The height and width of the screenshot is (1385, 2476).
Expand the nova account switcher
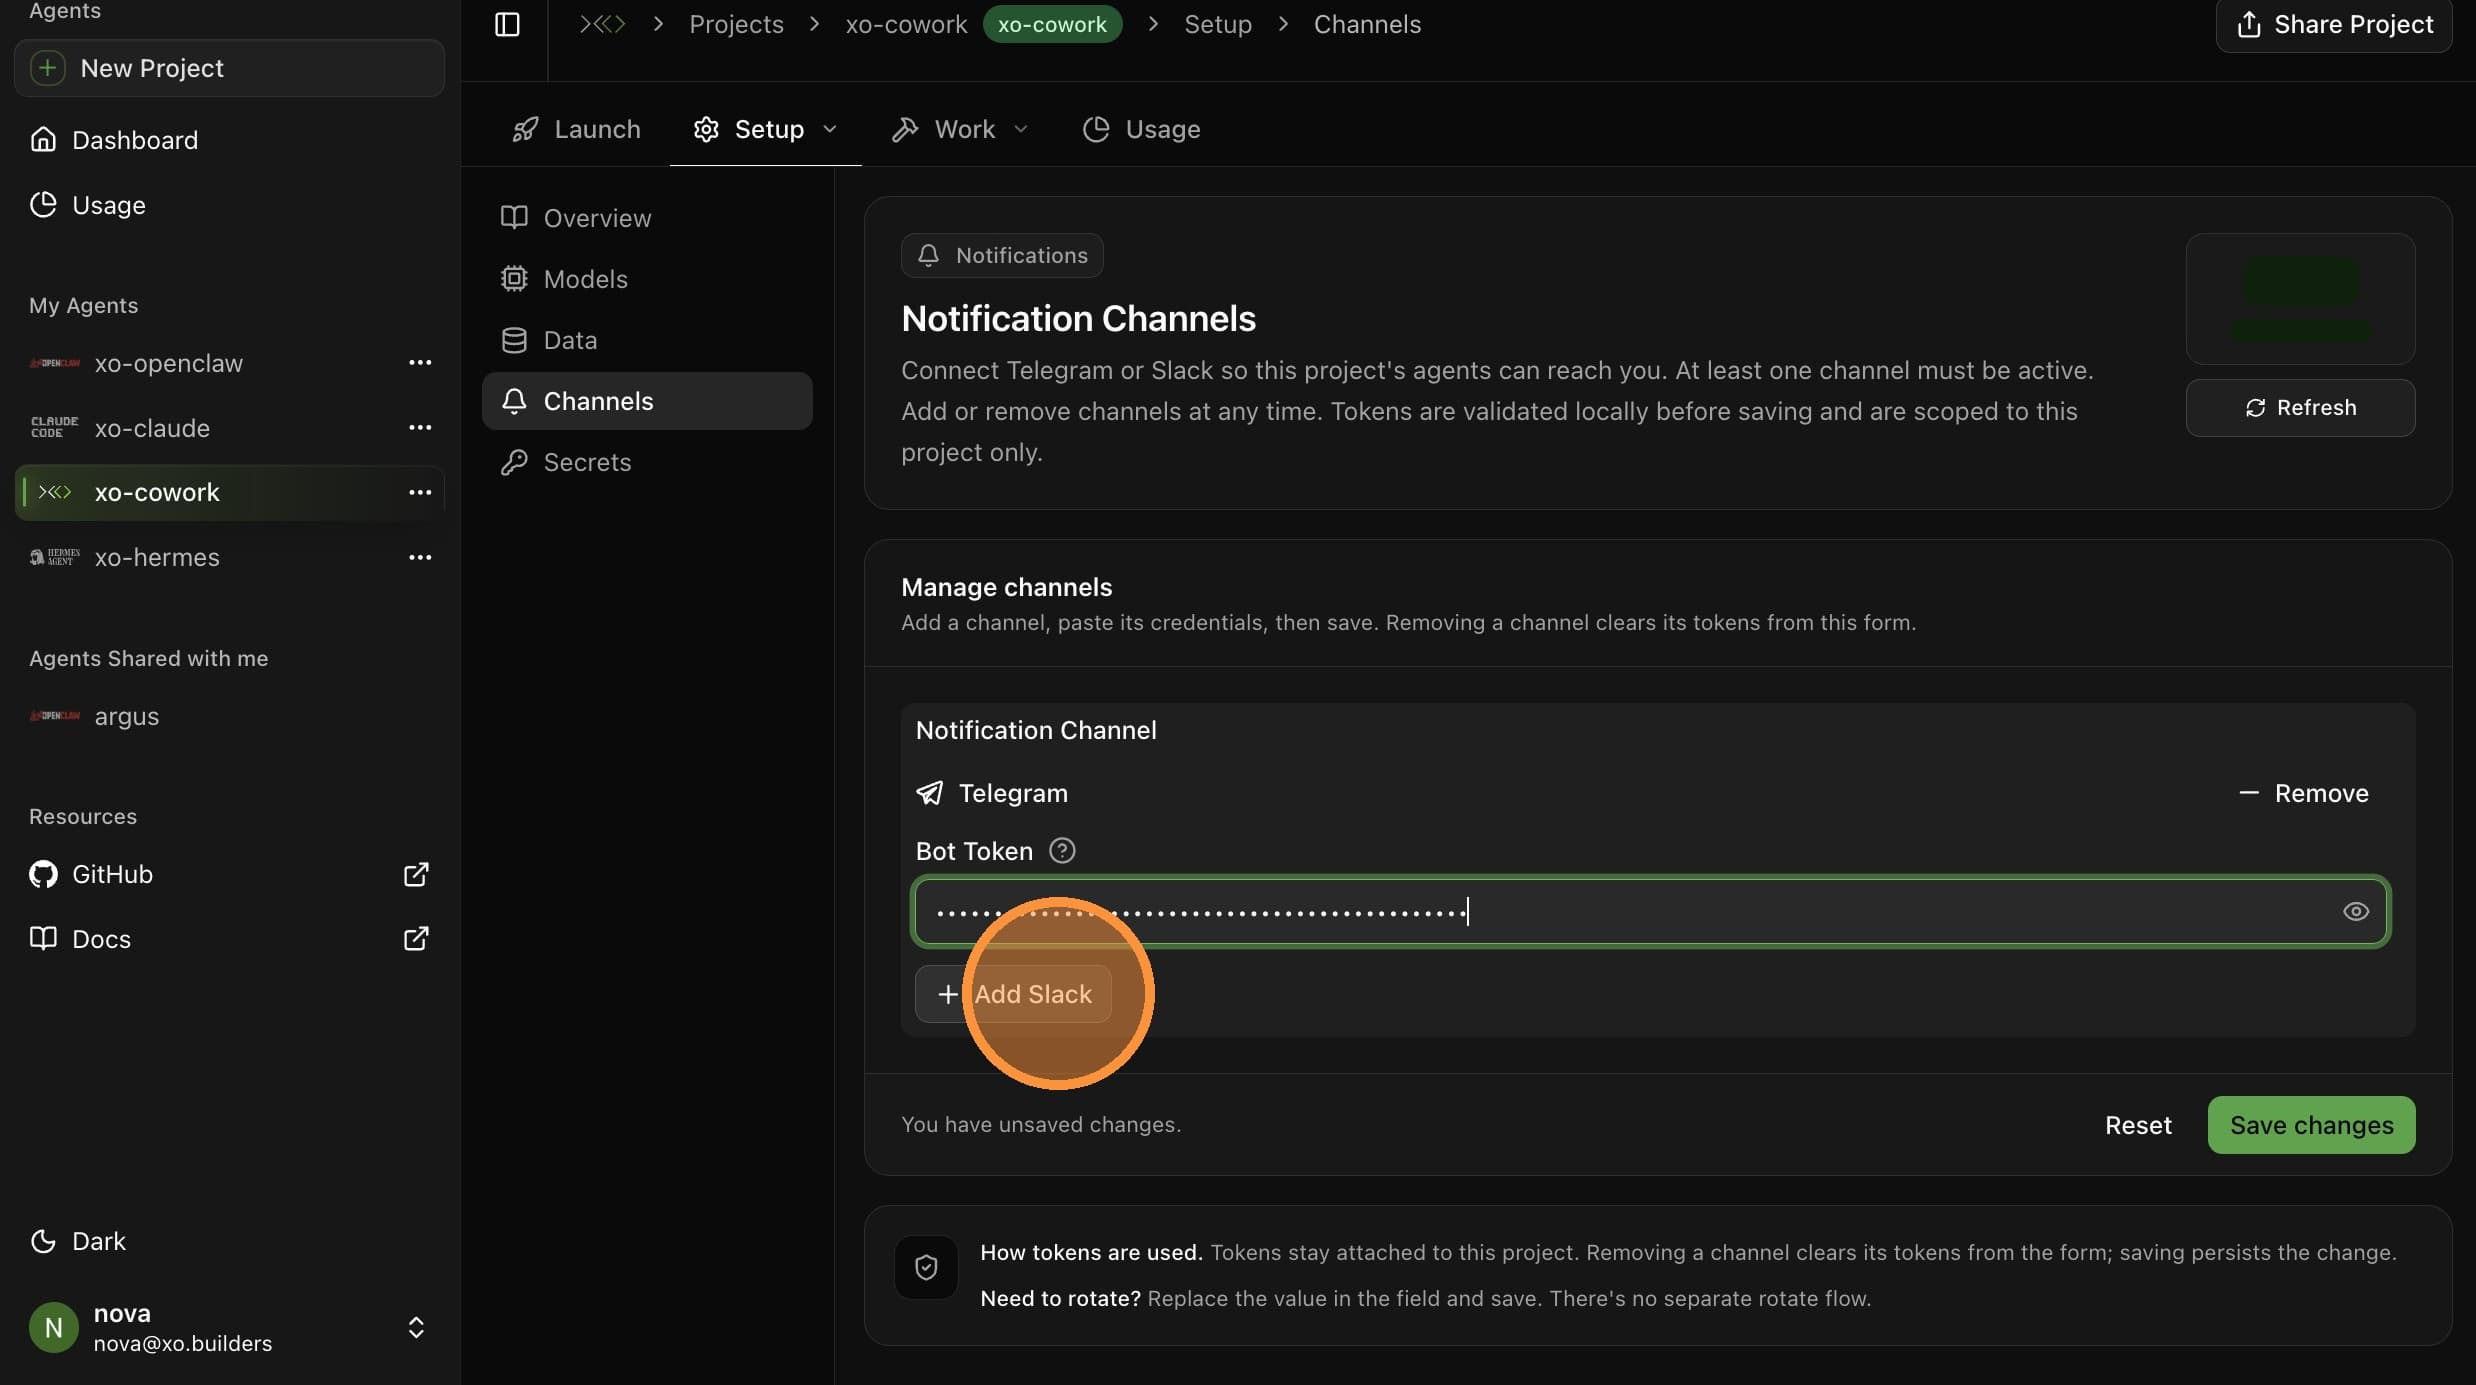tap(416, 1328)
